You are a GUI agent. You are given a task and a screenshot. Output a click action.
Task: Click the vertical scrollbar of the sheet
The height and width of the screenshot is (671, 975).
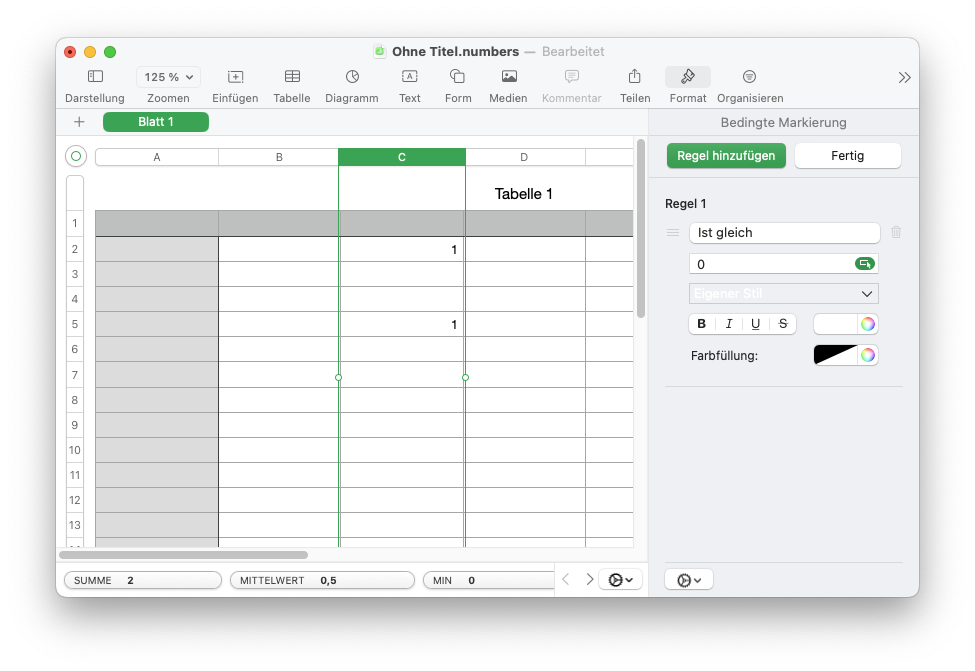pyautogui.click(x=640, y=228)
